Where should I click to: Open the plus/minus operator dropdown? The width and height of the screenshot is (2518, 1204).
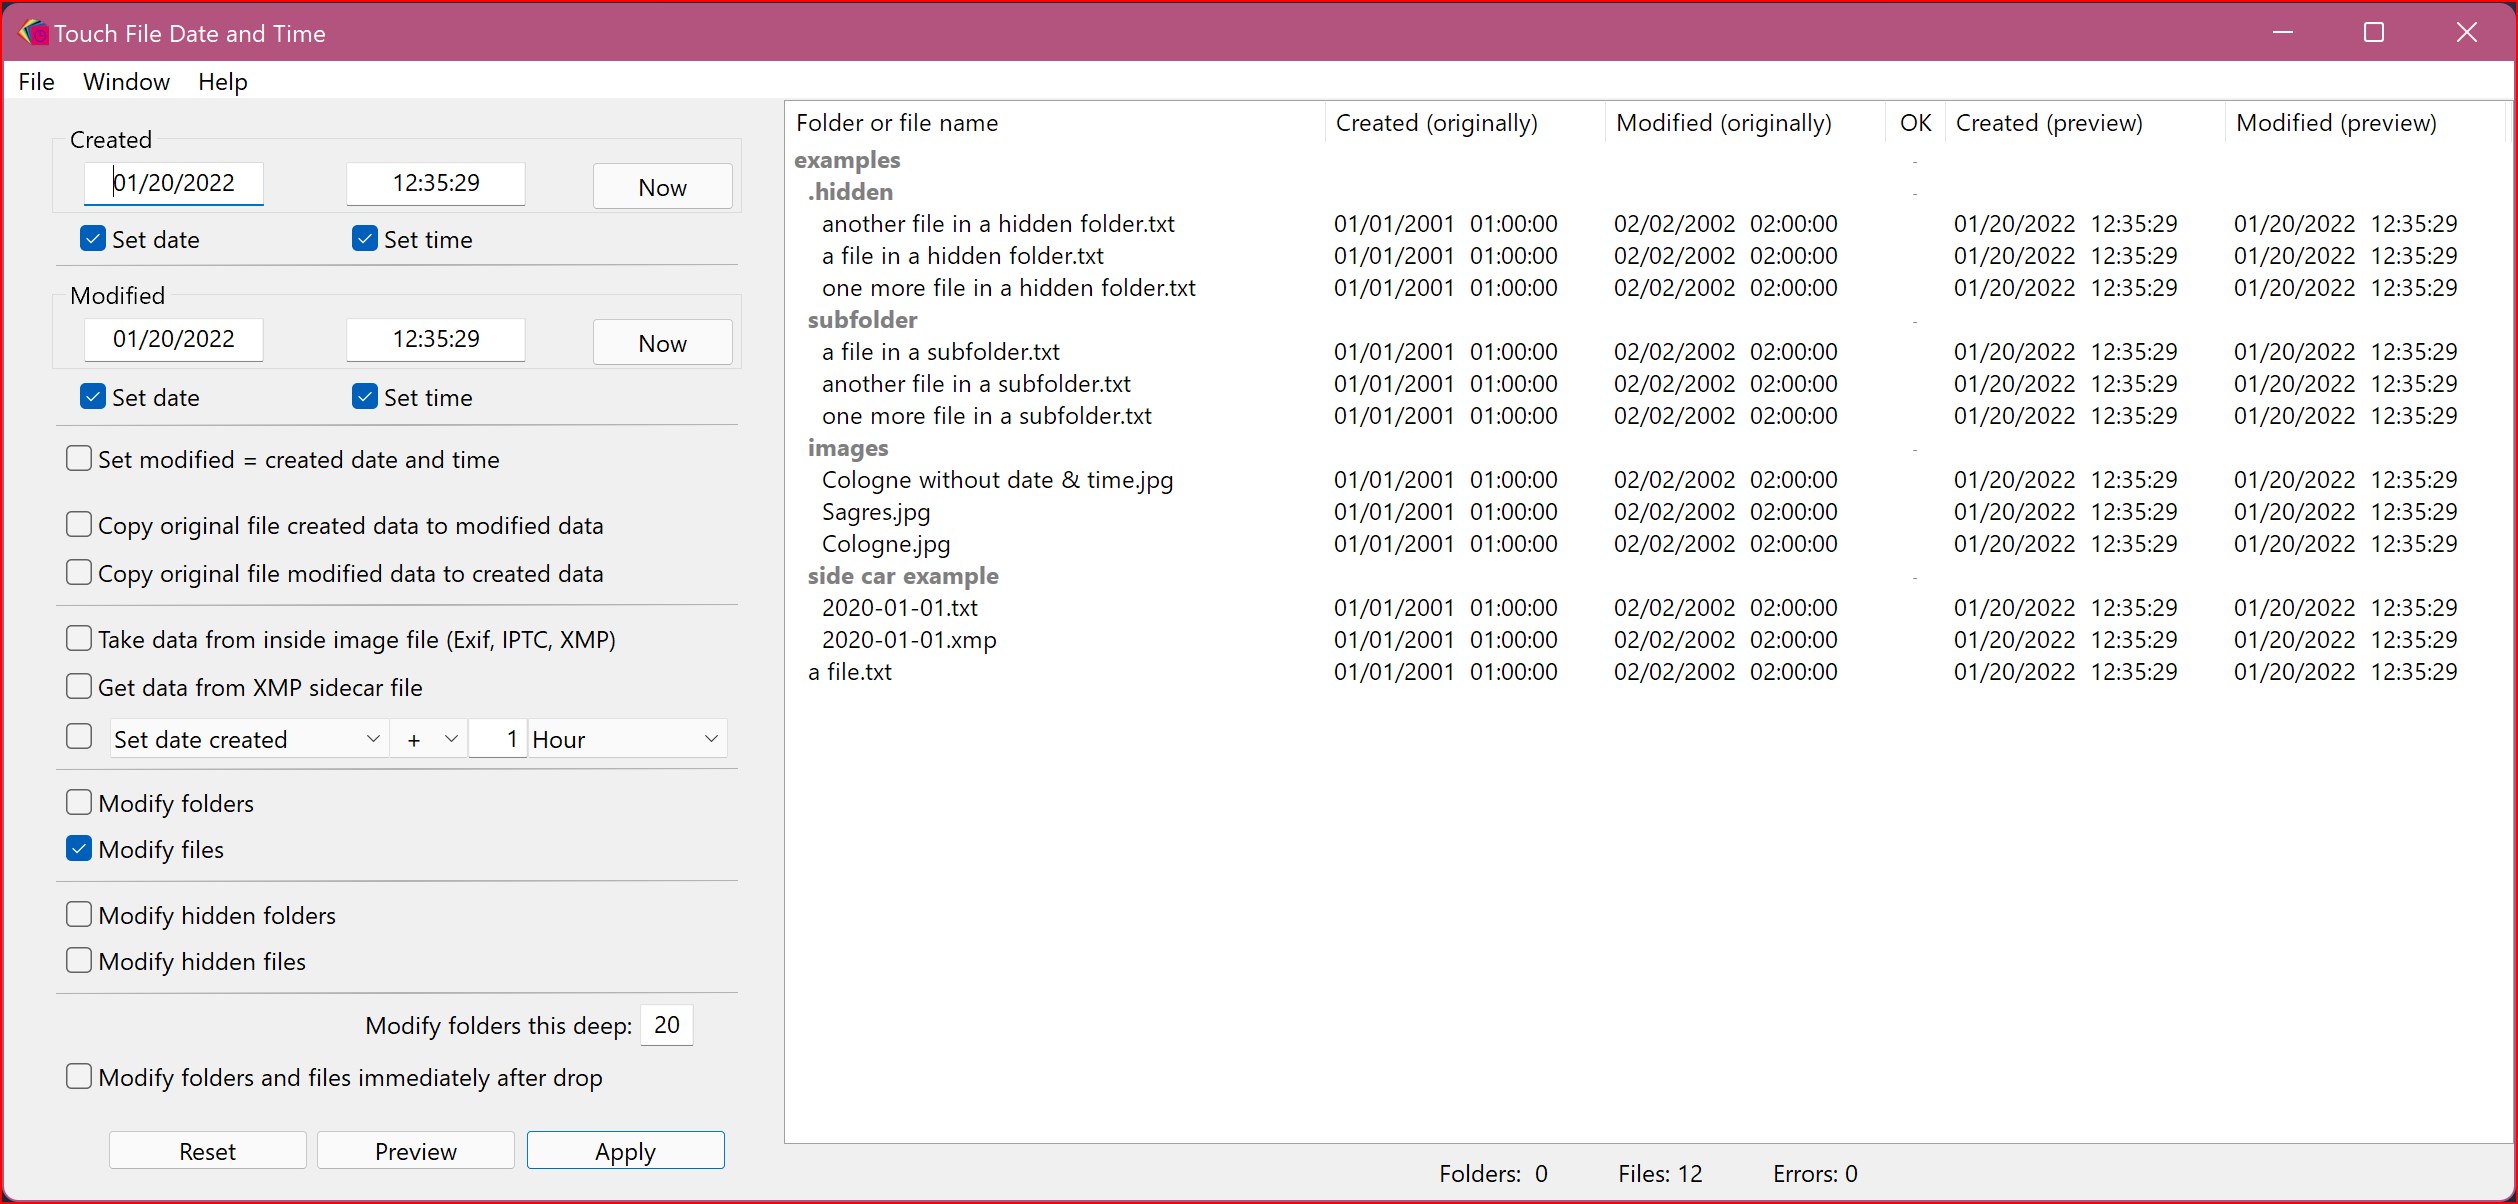(430, 739)
